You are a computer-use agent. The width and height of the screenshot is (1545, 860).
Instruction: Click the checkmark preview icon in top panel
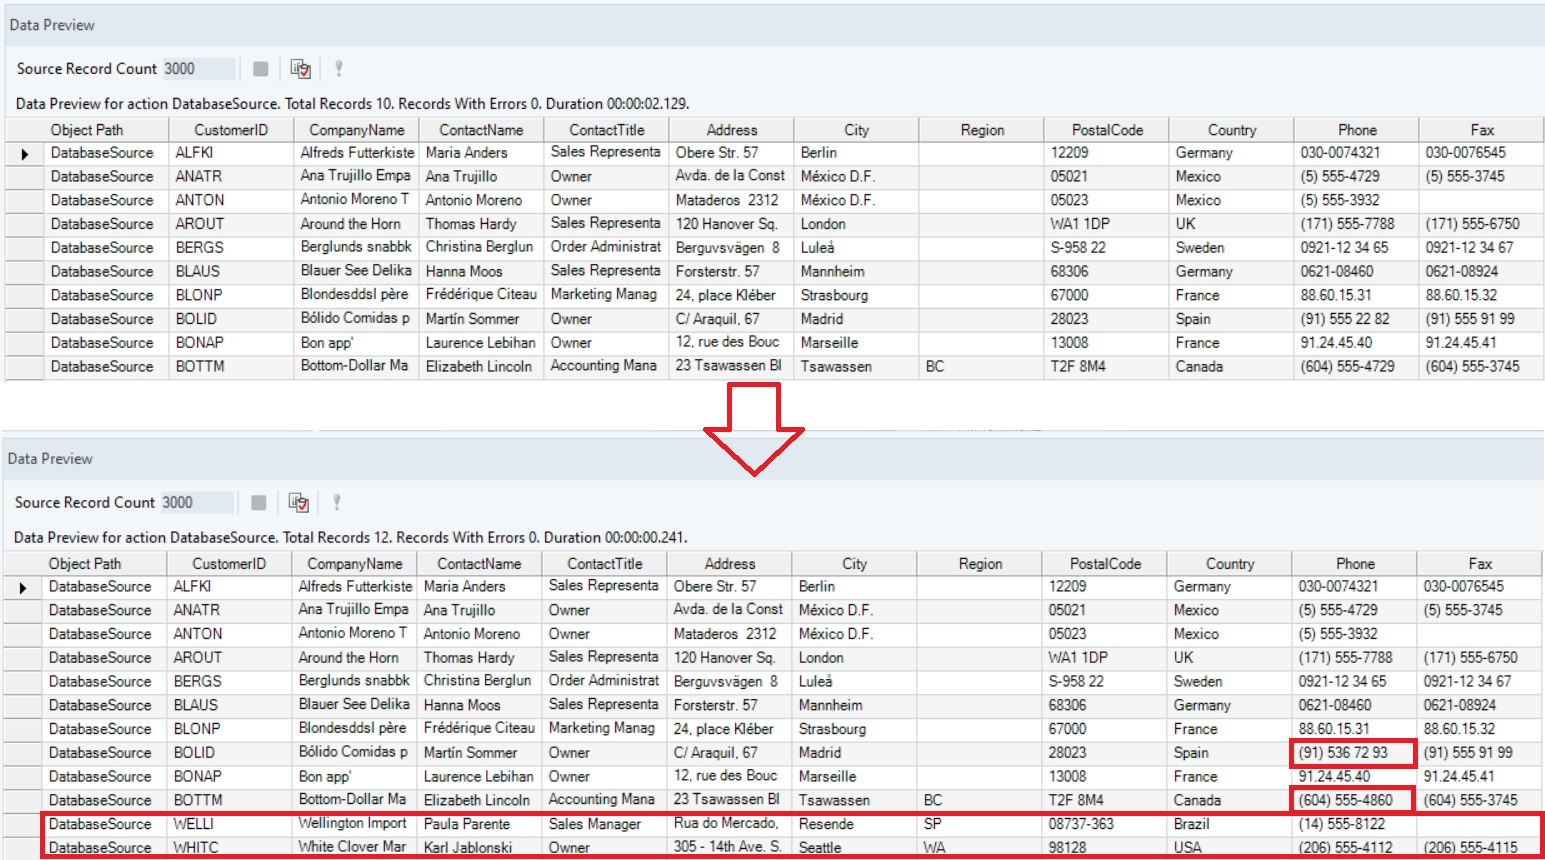click(300, 69)
